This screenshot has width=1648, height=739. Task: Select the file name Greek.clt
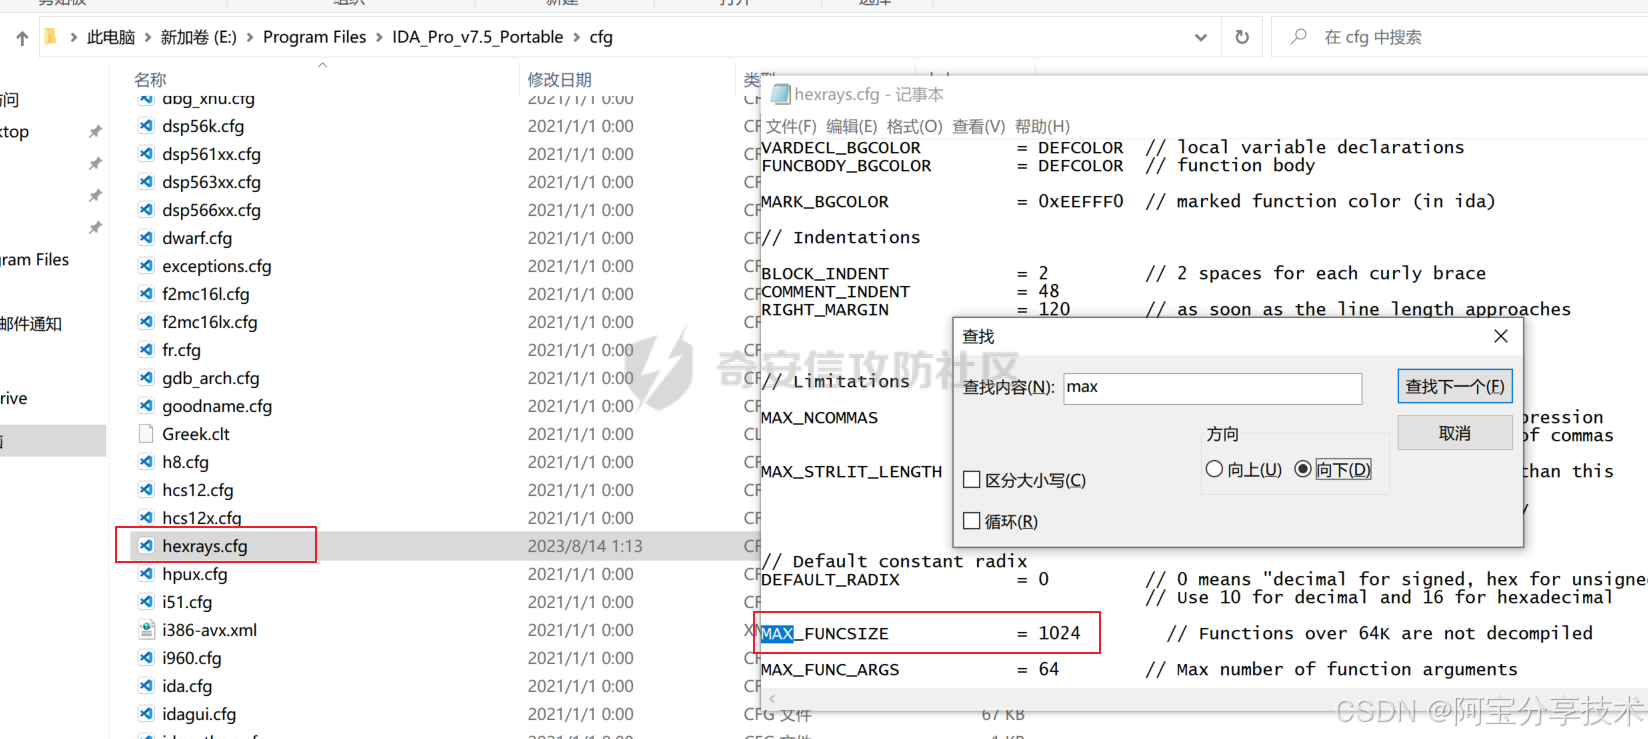coord(196,434)
